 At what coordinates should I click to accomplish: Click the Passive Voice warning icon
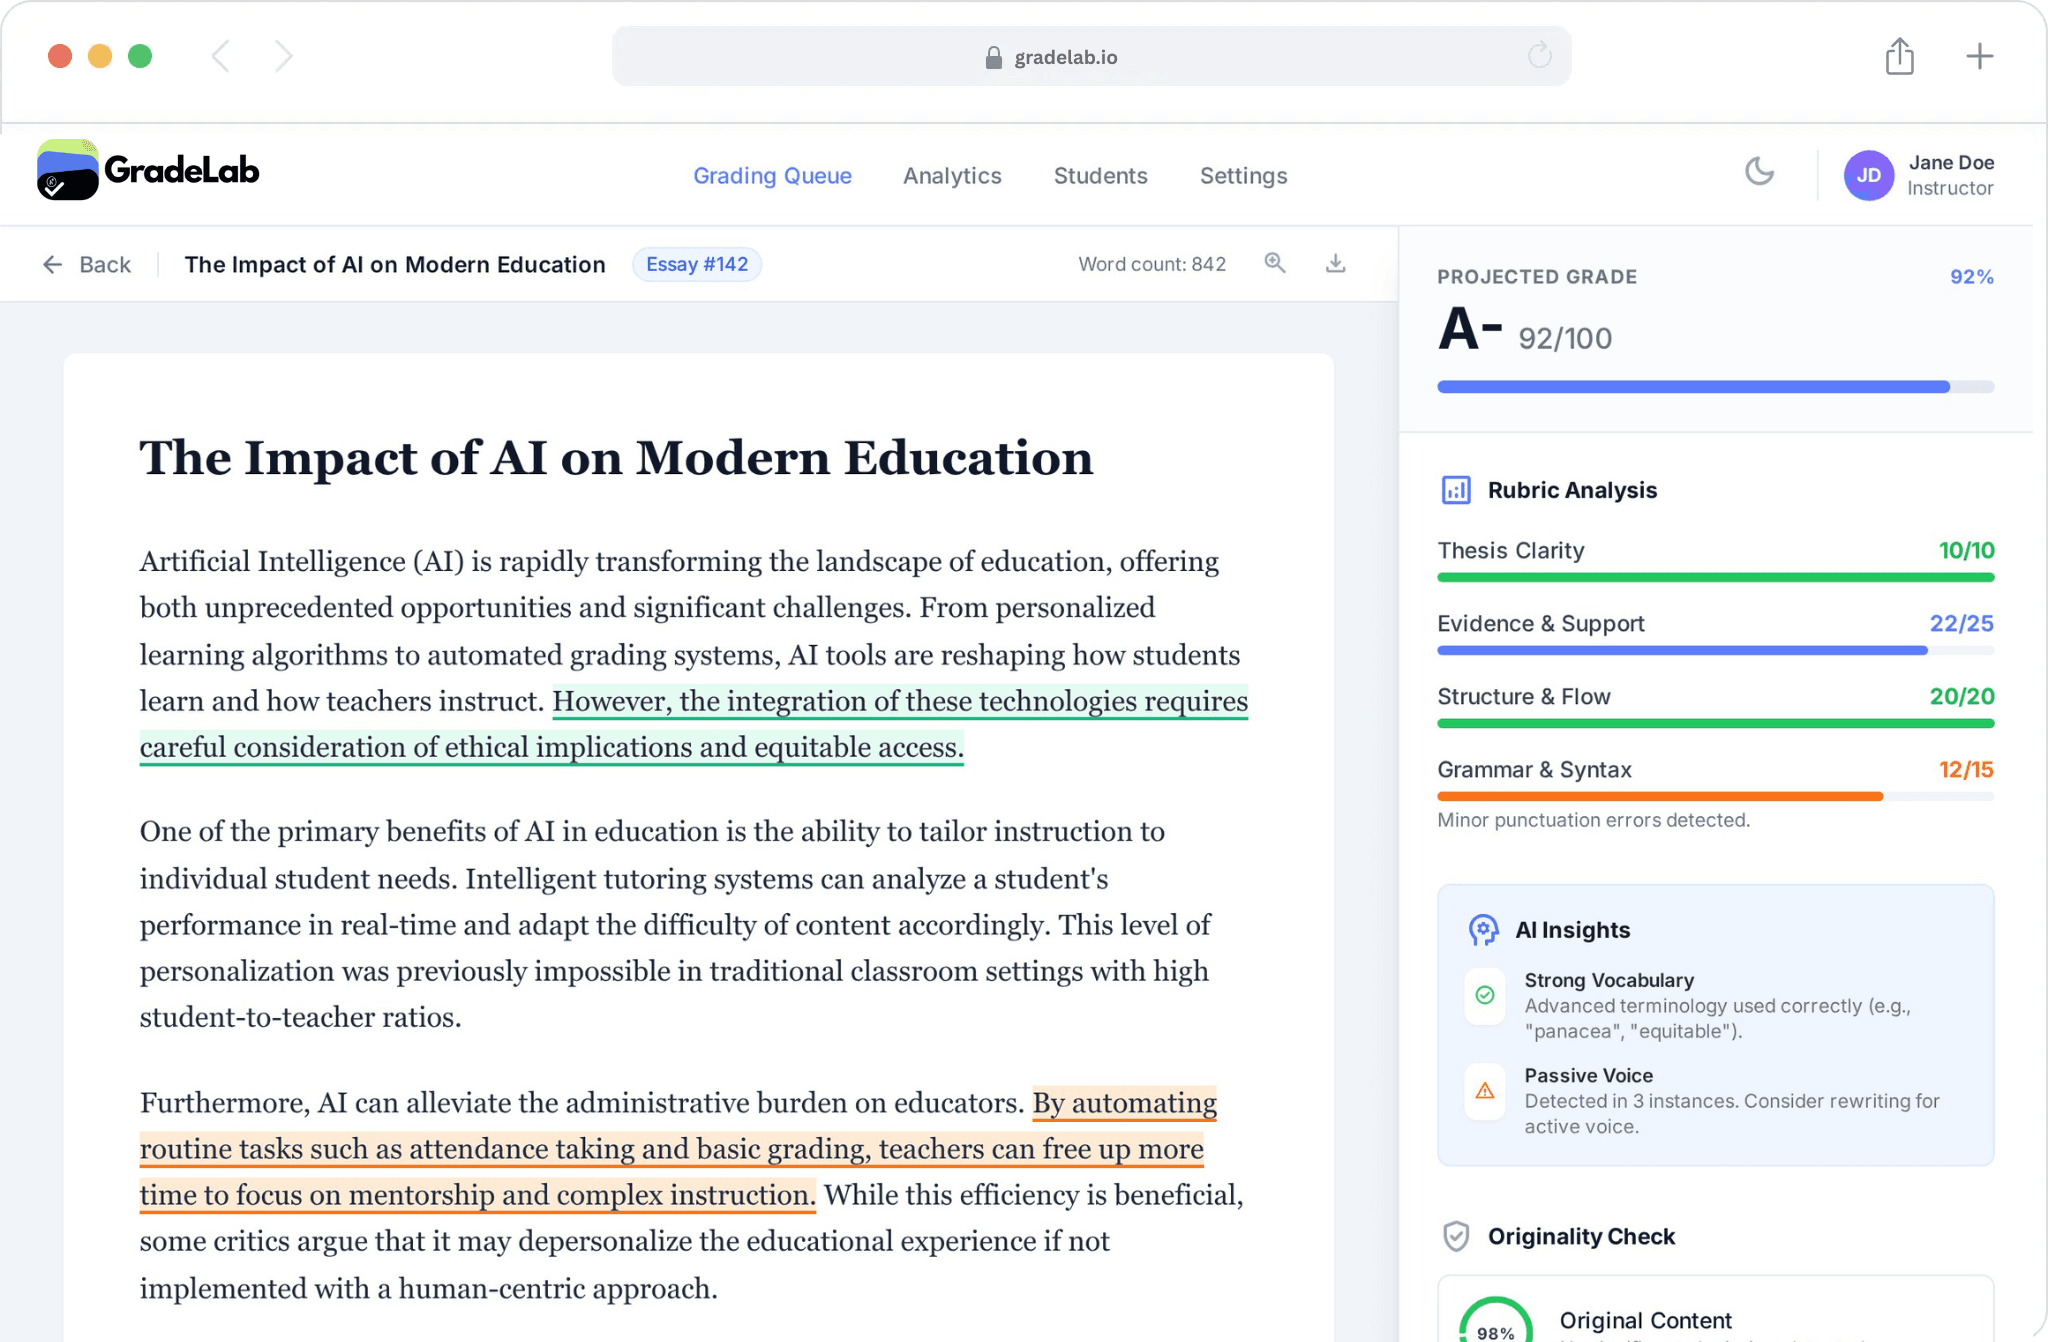[x=1485, y=1091]
